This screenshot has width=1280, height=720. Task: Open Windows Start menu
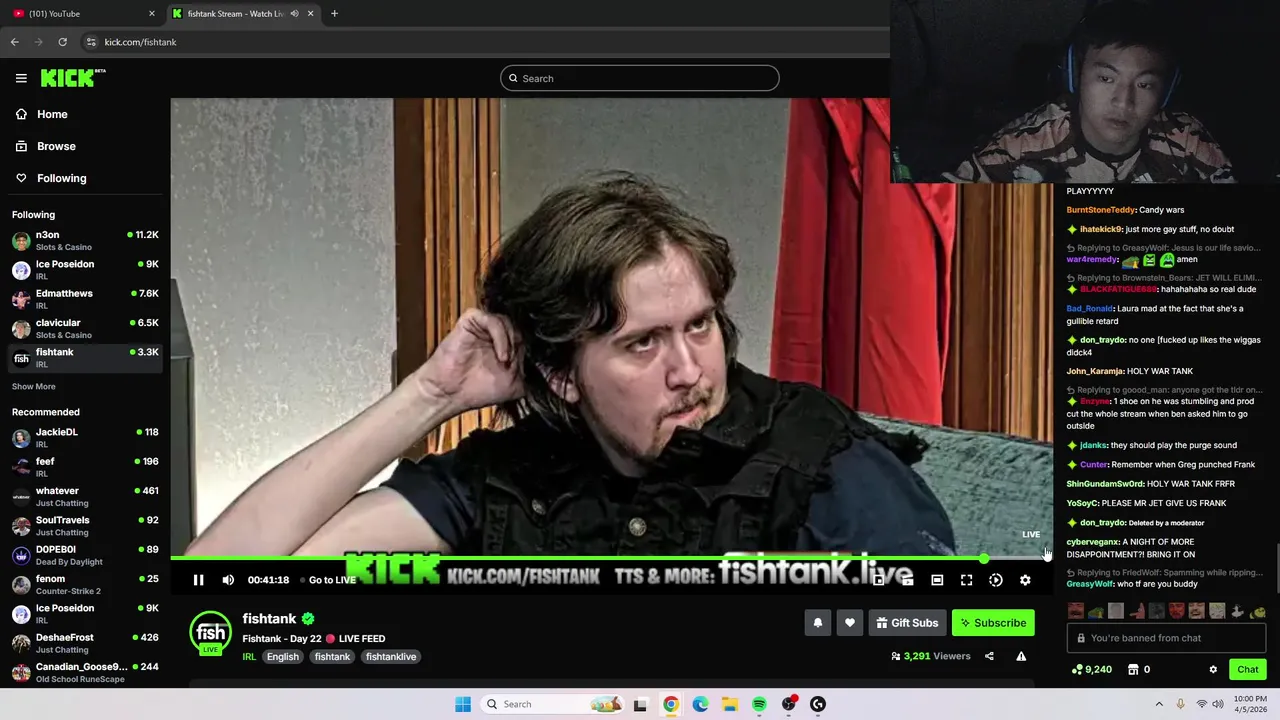[x=463, y=704]
